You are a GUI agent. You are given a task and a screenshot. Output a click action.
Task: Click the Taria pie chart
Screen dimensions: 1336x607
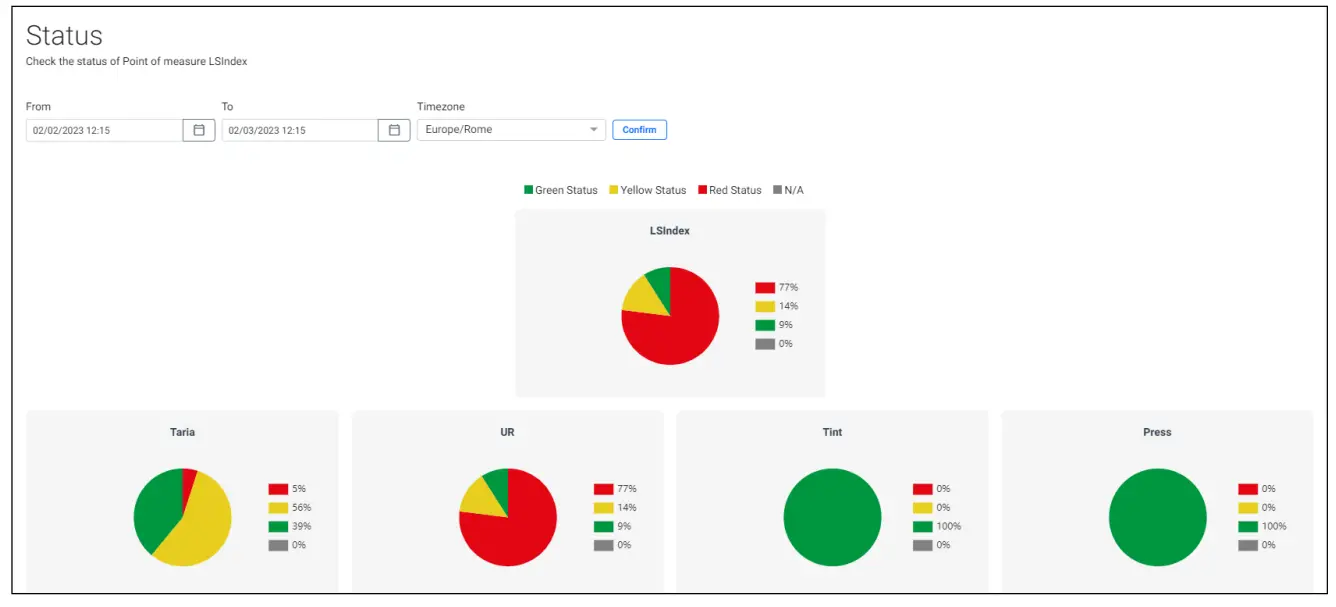(x=182, y=517)
